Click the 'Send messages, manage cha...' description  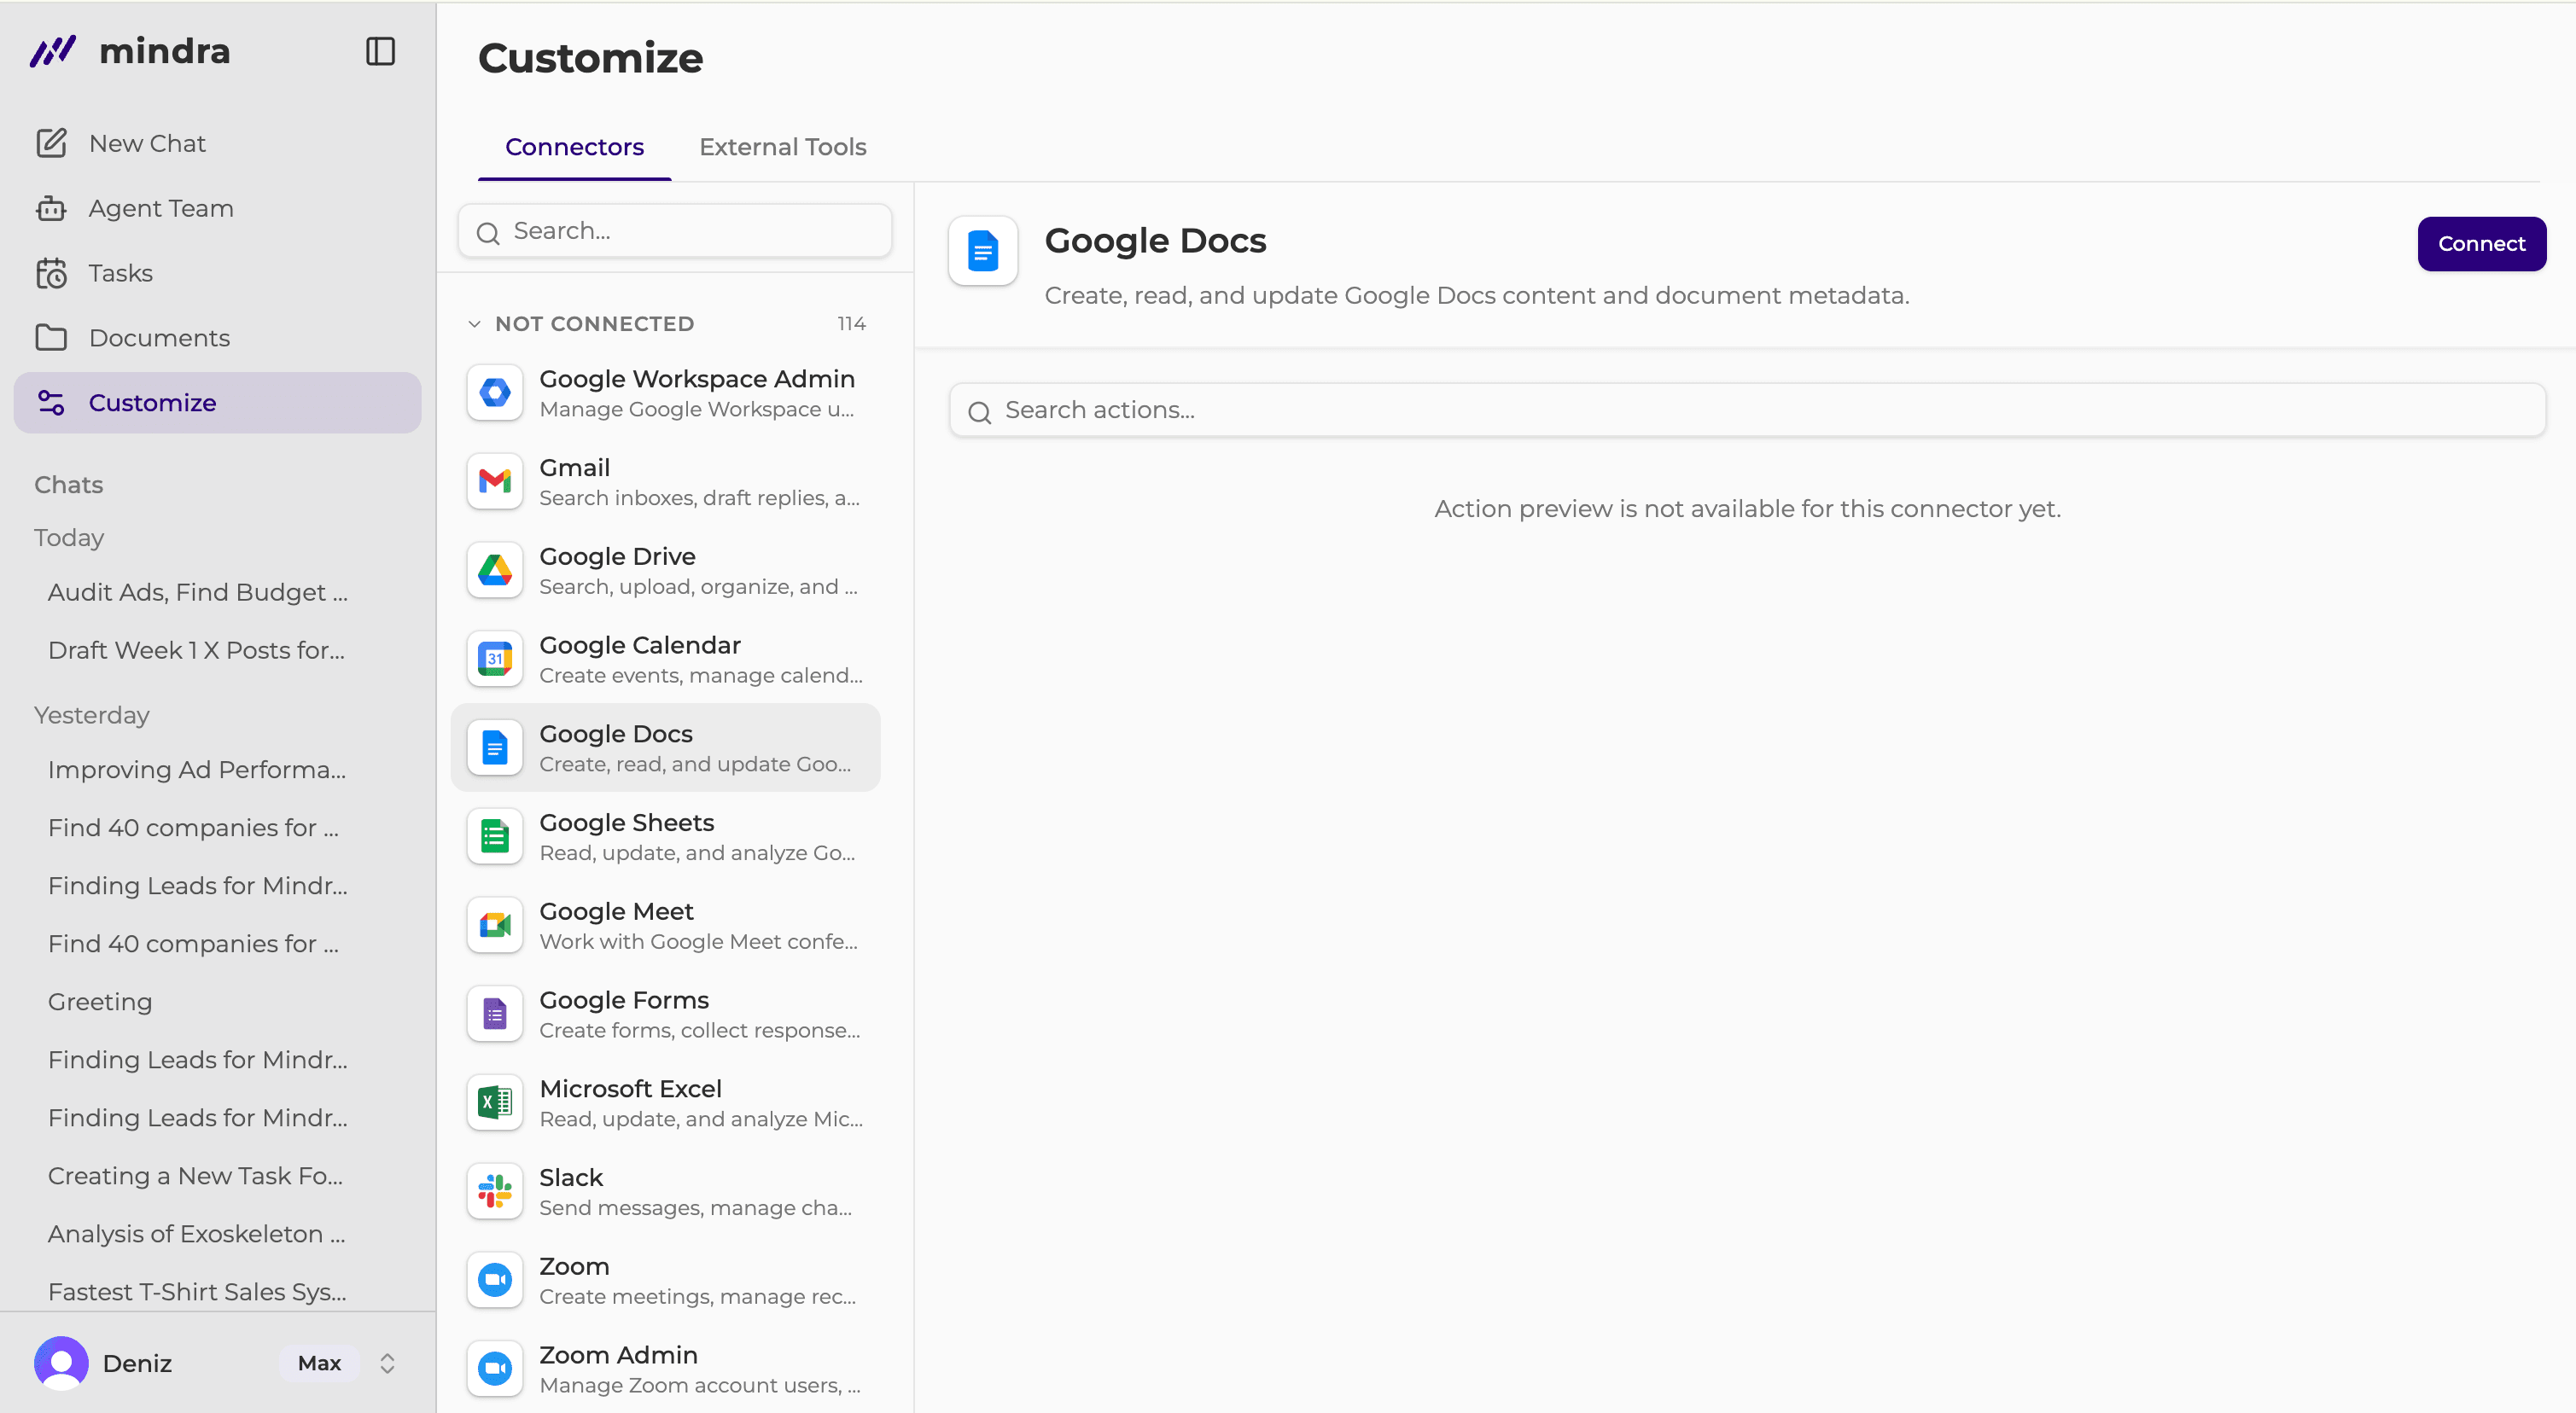coord(696,1208)
